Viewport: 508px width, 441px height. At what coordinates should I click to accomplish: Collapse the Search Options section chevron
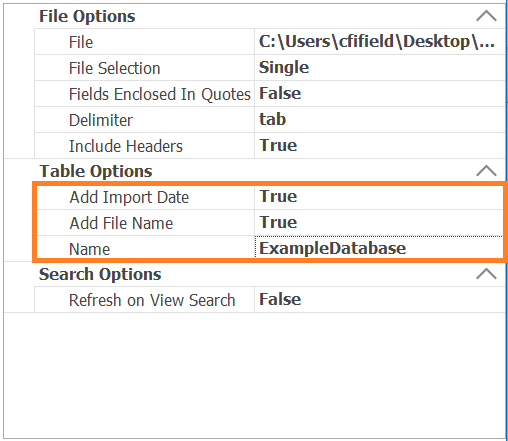[486, 274]
